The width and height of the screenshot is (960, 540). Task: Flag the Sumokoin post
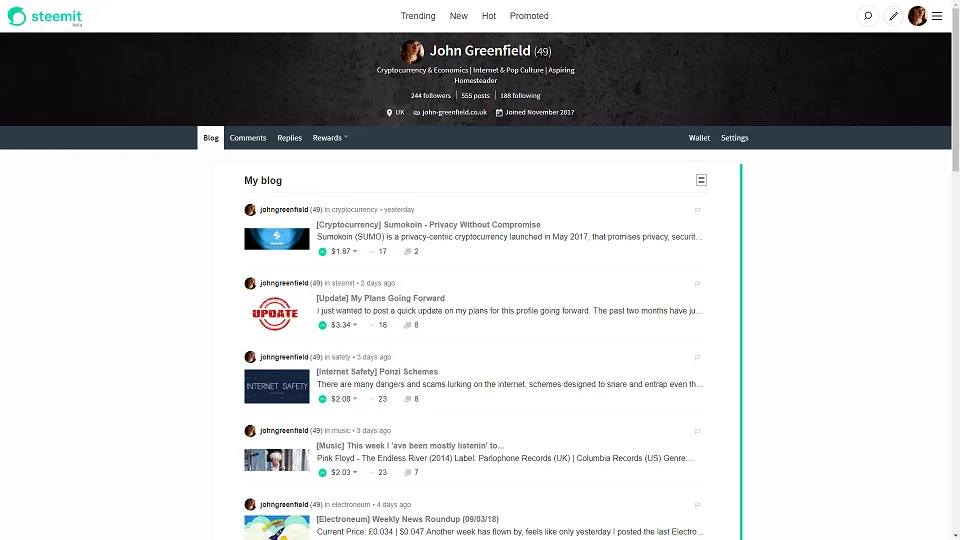coord(697,210)
